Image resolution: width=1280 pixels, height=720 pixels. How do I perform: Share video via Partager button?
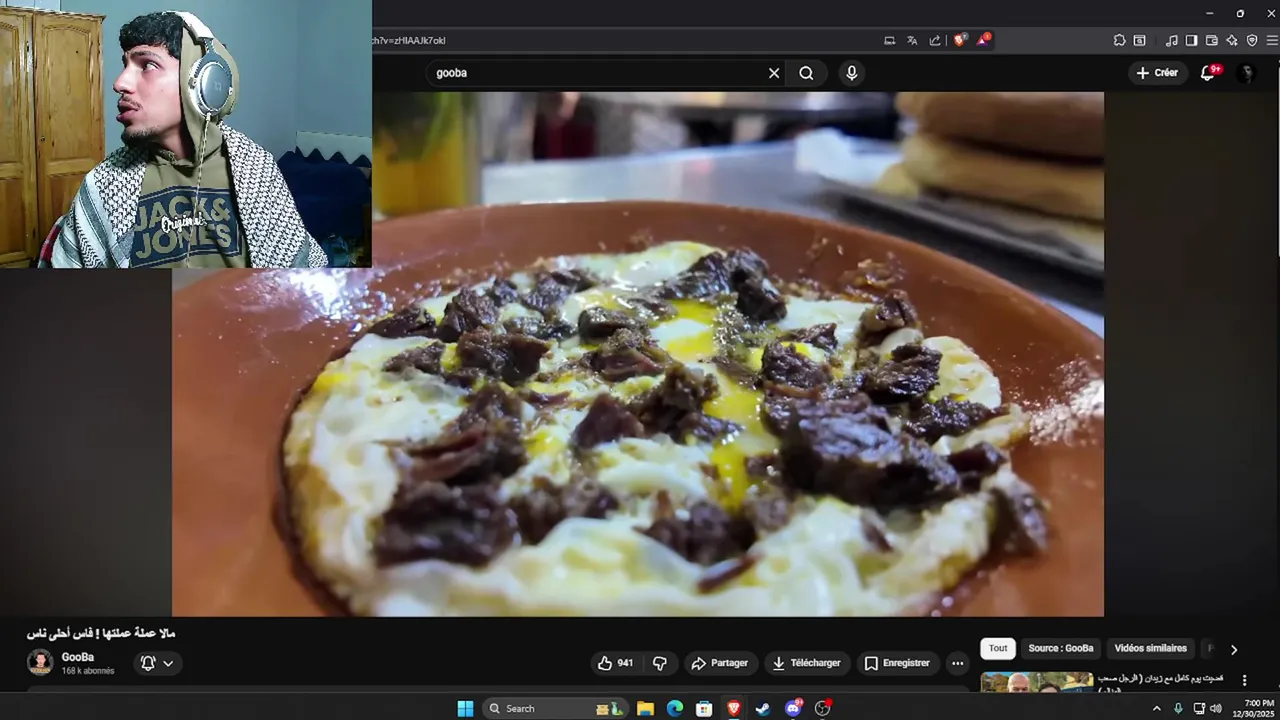[720, 663]
